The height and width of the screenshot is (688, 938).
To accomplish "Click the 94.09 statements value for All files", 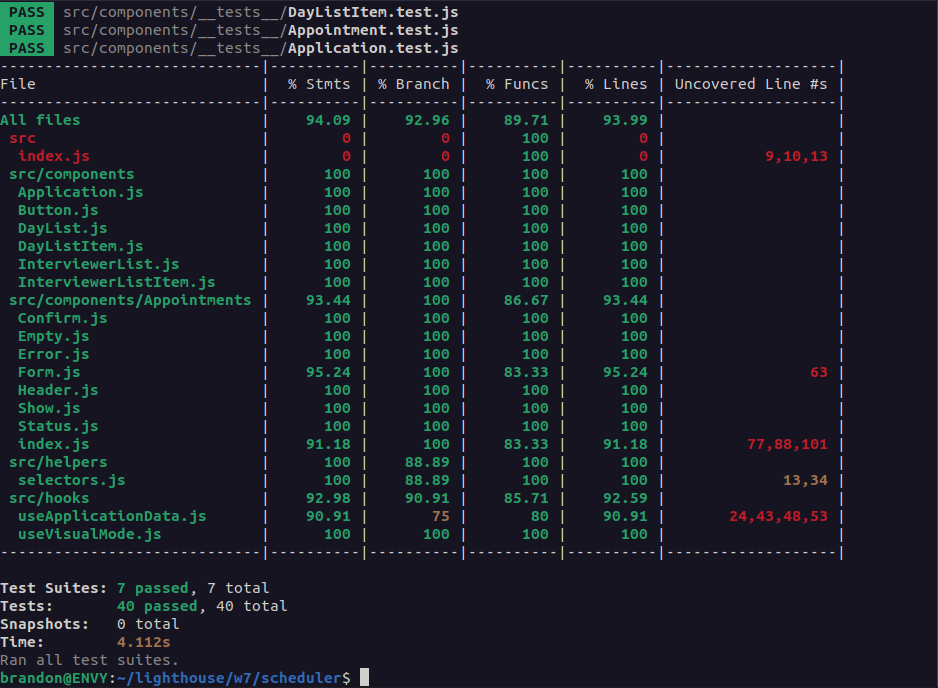I will (x=328, y=120).
